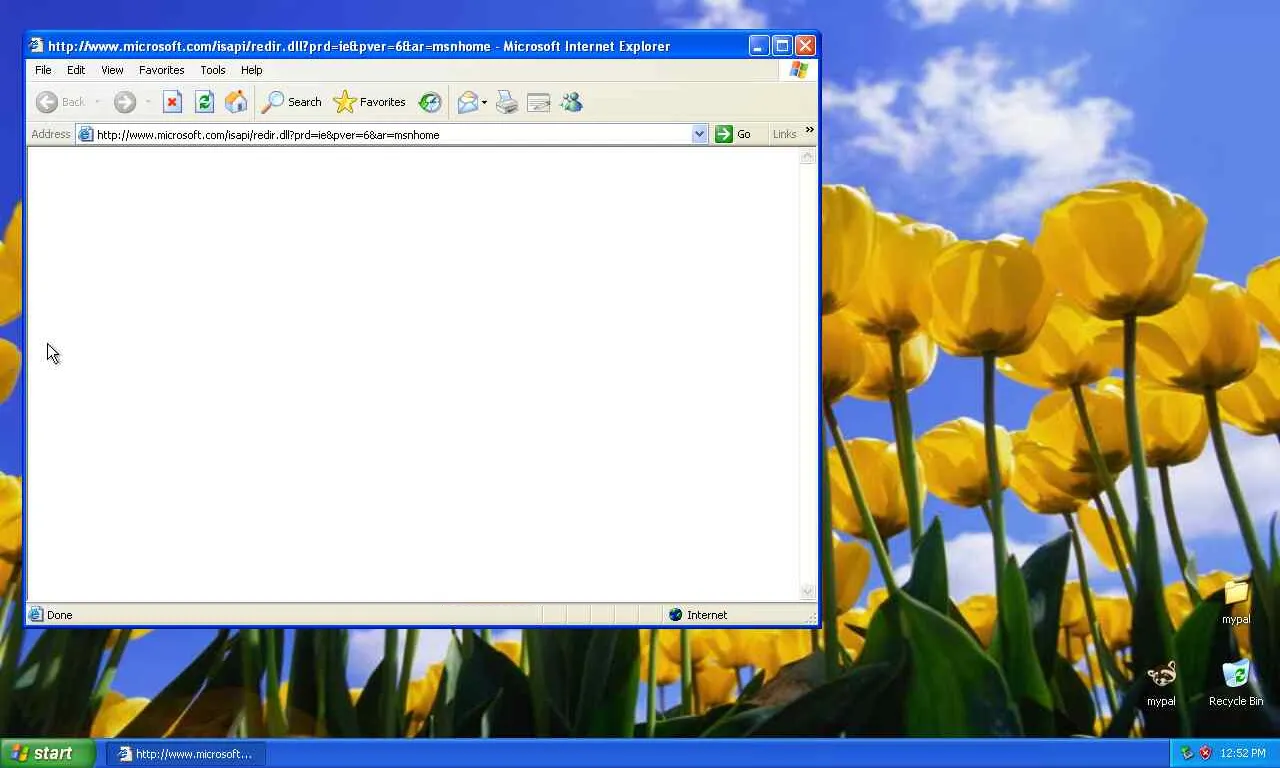Show browsing History pane
This screenshot has height=768, width=1280.
click(x=430, y=102)
